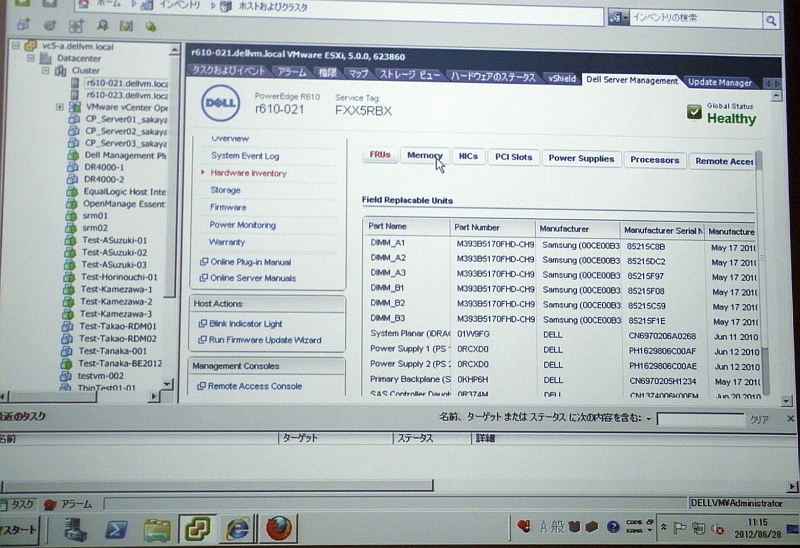800x548 pixels.
Task: Open the FRUs inventory tab
Action: point(380,155)
